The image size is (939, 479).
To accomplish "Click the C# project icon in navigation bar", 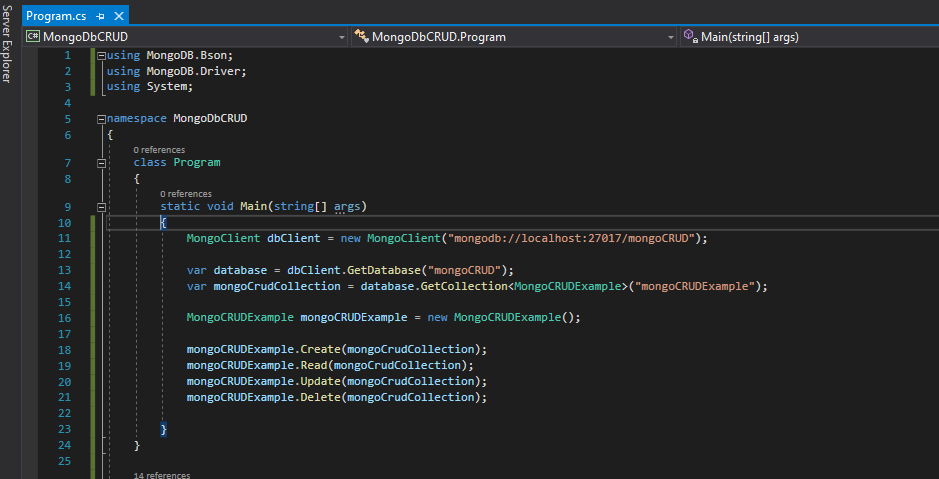I will point(33,37).
